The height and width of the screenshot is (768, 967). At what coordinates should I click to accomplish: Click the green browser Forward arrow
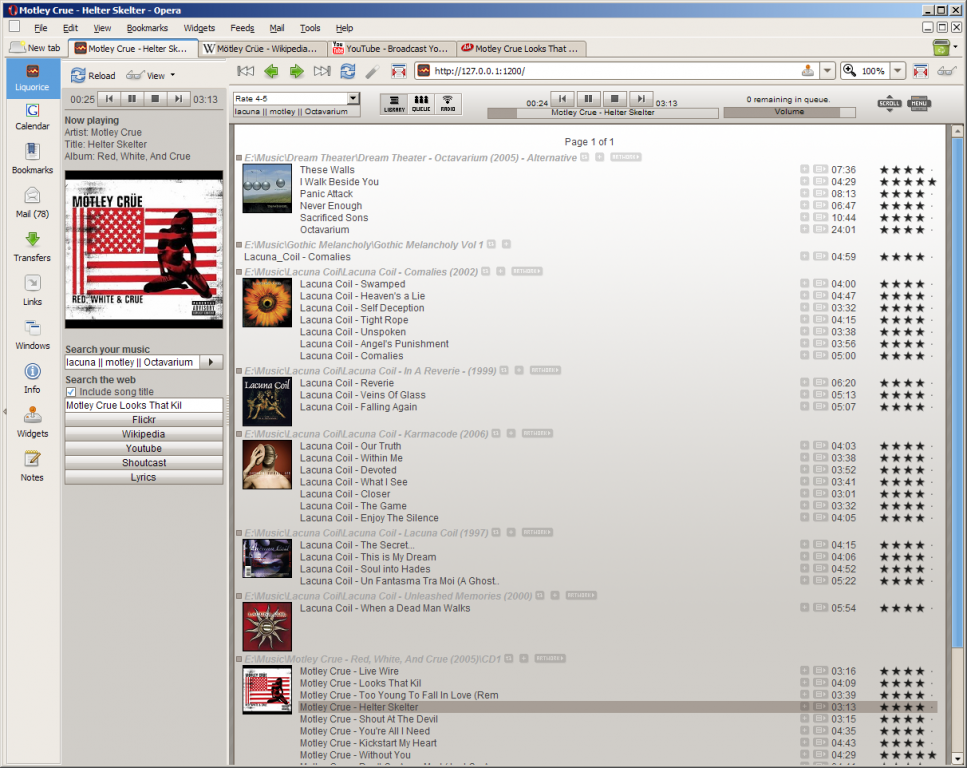pyautogui.click(x=297, y=71)
